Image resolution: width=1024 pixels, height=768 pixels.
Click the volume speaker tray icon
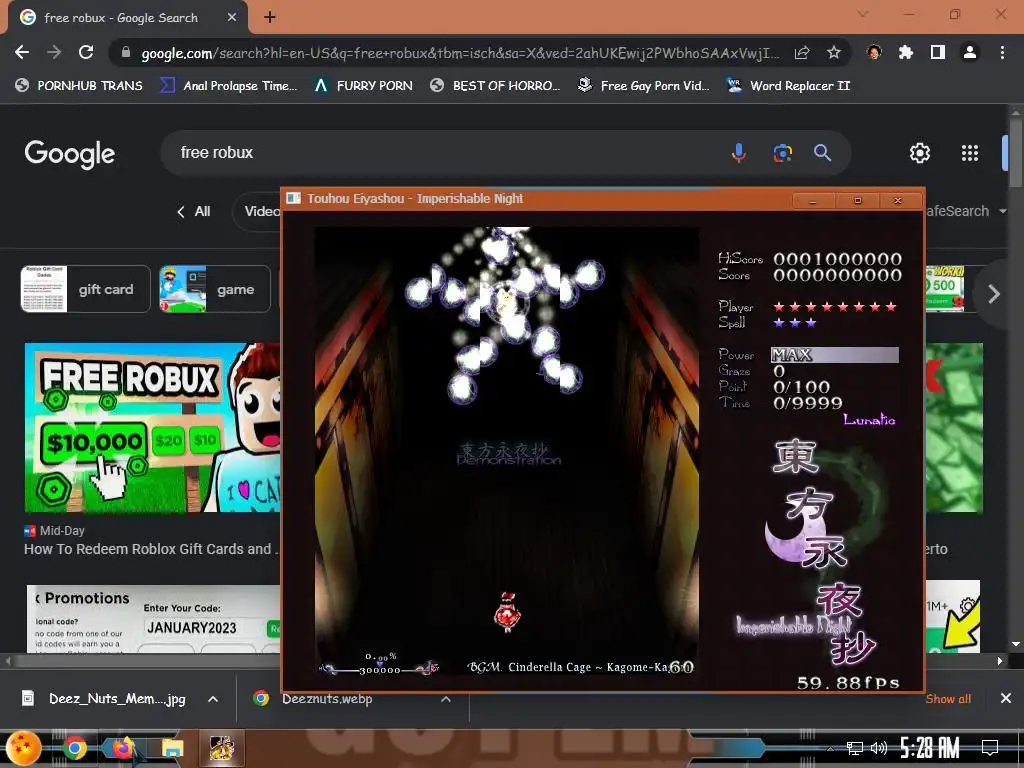tap(879, 748)
